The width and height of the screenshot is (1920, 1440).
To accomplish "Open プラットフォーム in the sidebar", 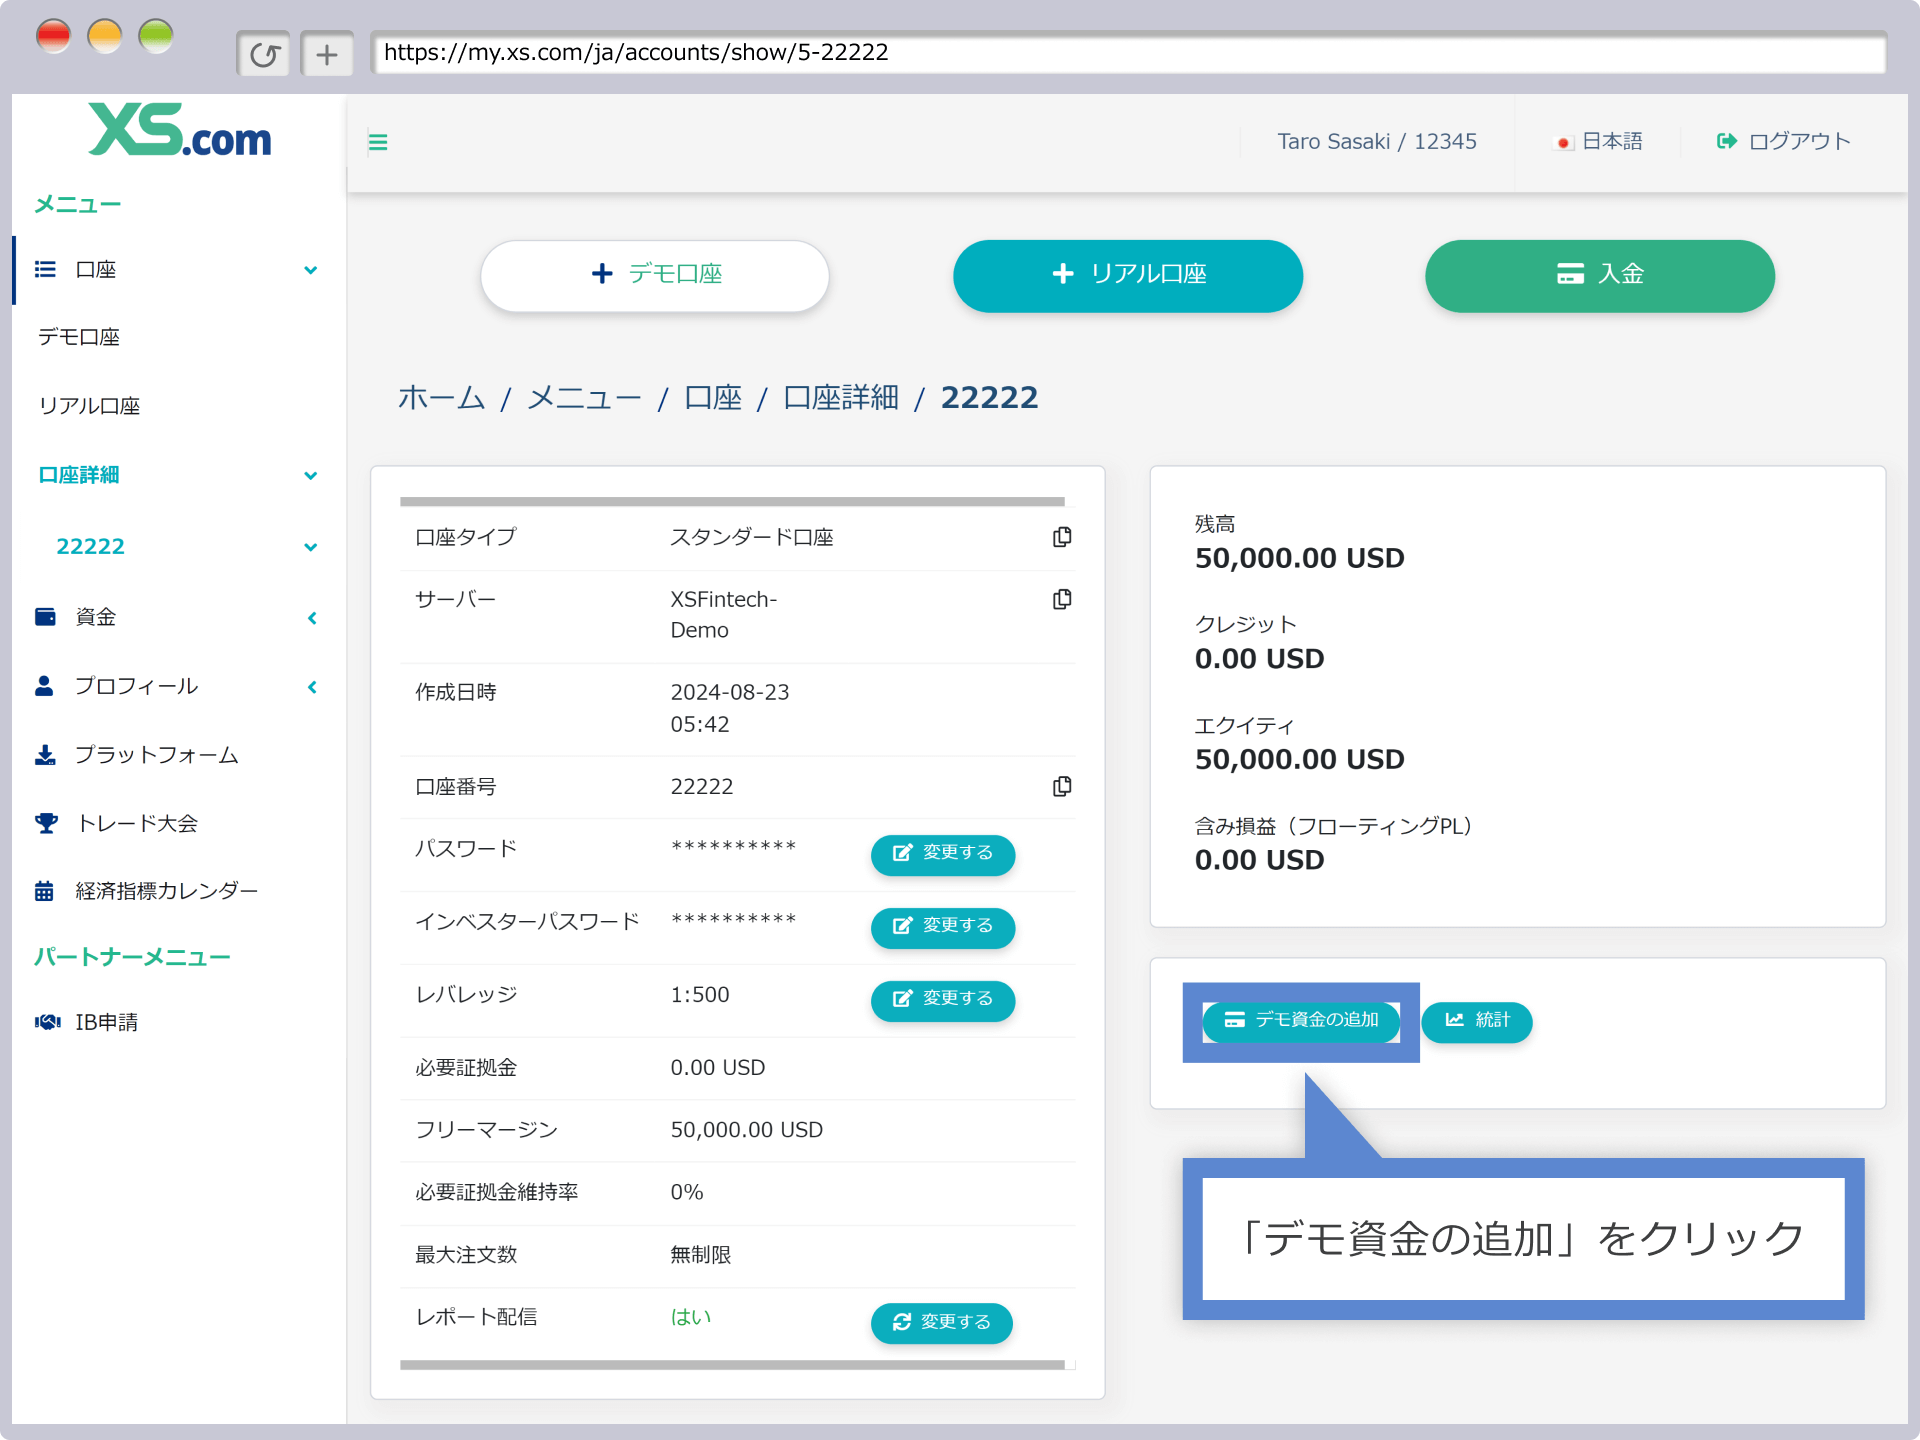I will 157,755.
